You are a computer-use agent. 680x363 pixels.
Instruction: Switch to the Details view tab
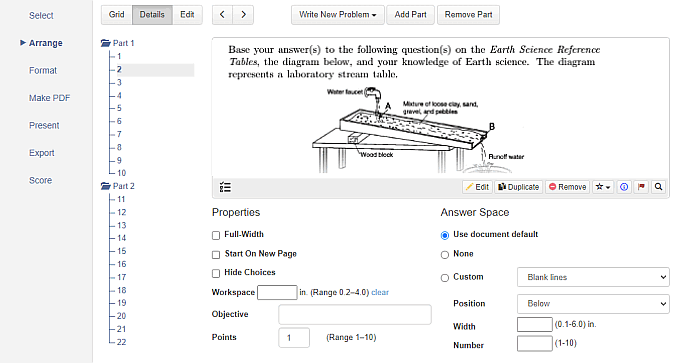tap(152, 15)
